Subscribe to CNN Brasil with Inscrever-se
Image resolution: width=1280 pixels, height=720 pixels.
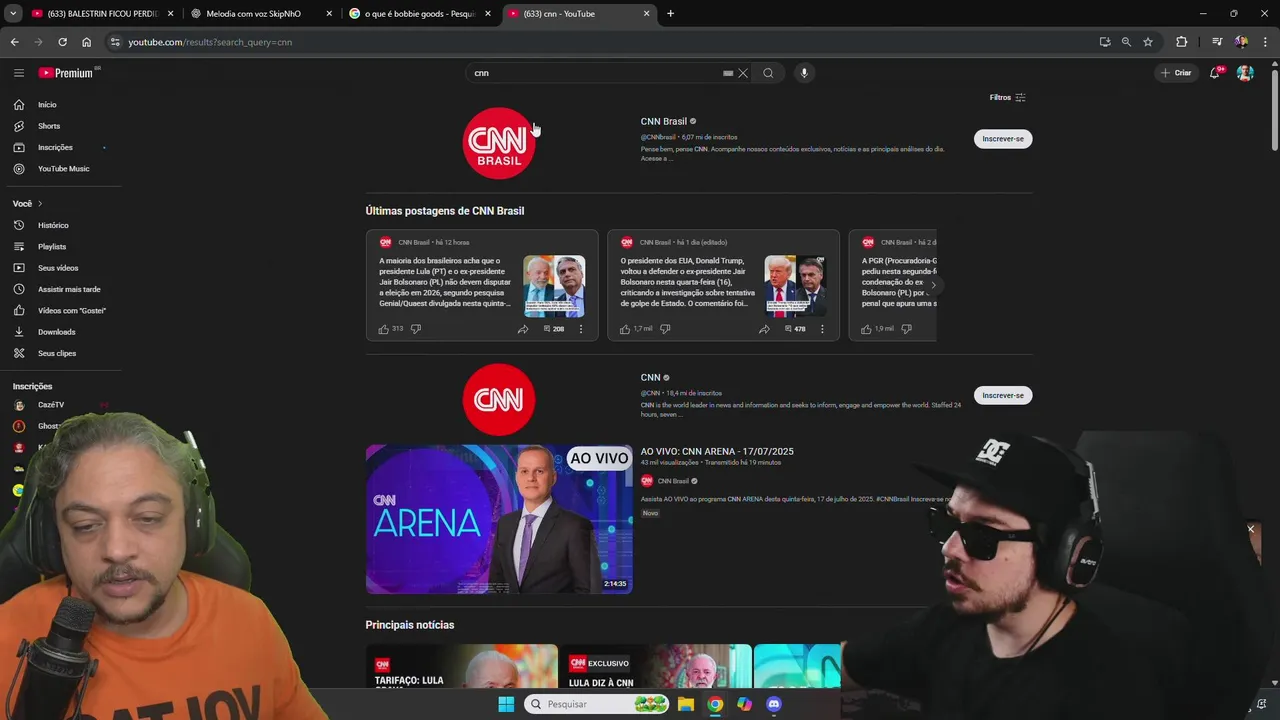[x=1003, y=139]
